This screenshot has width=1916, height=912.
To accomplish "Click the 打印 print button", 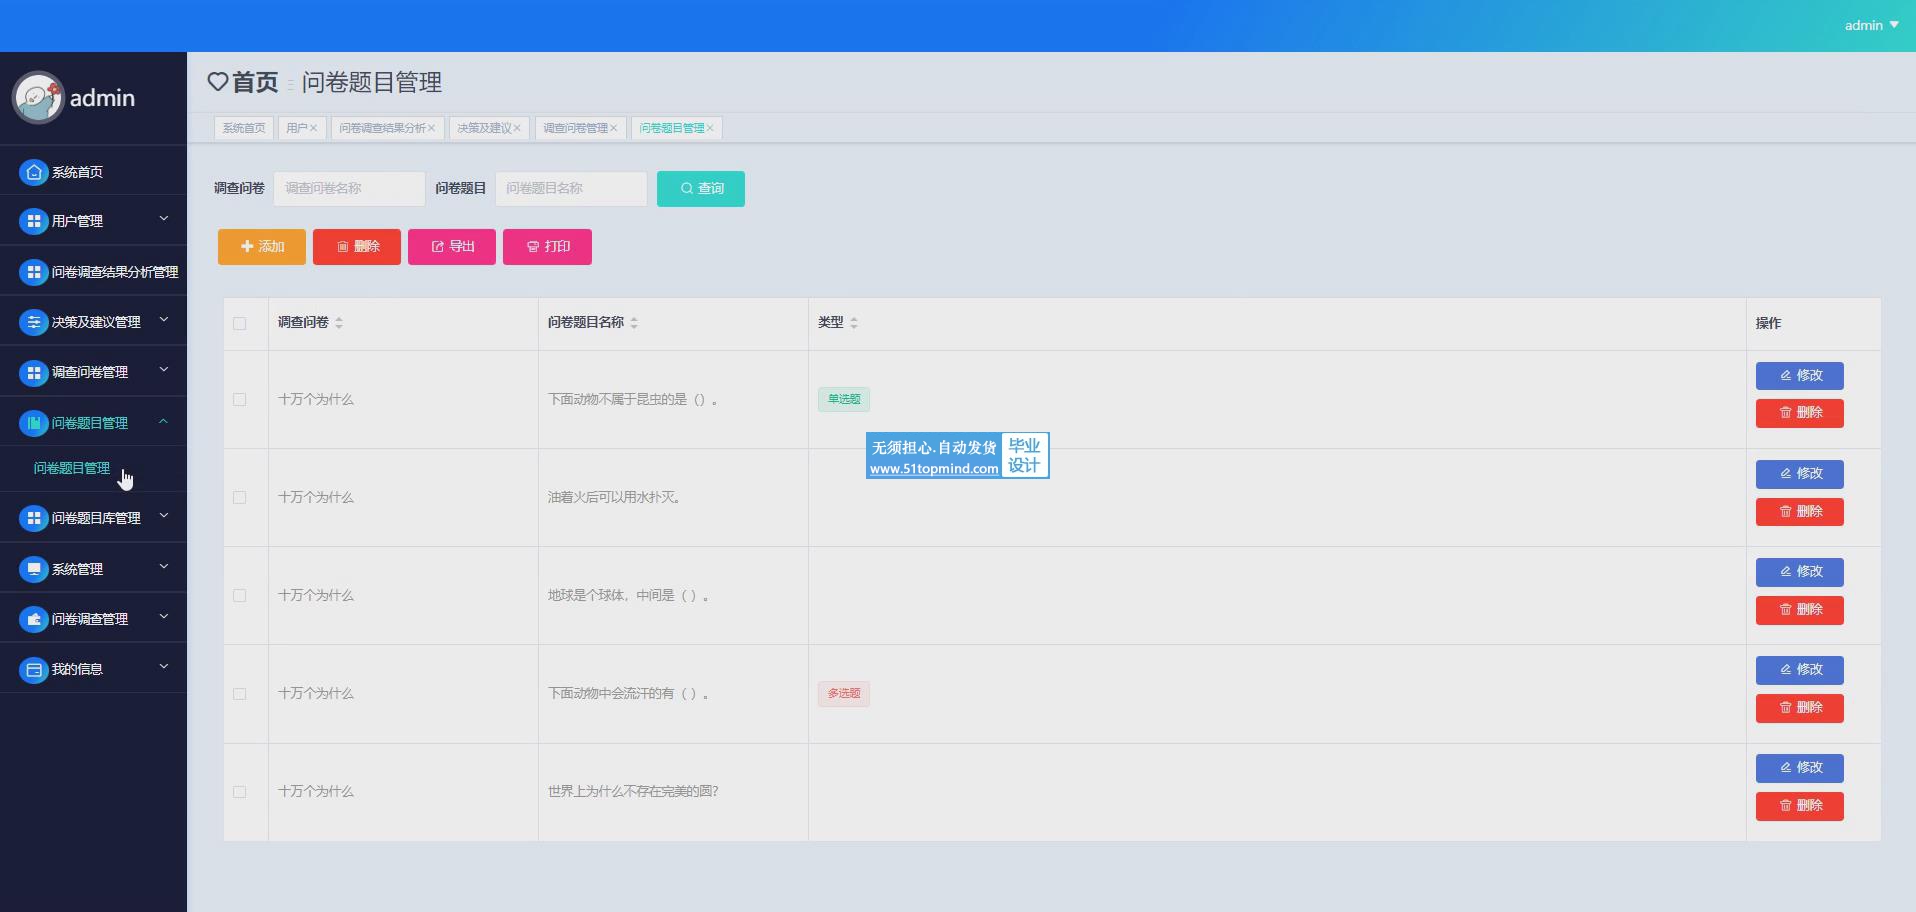I will point(547,247).
